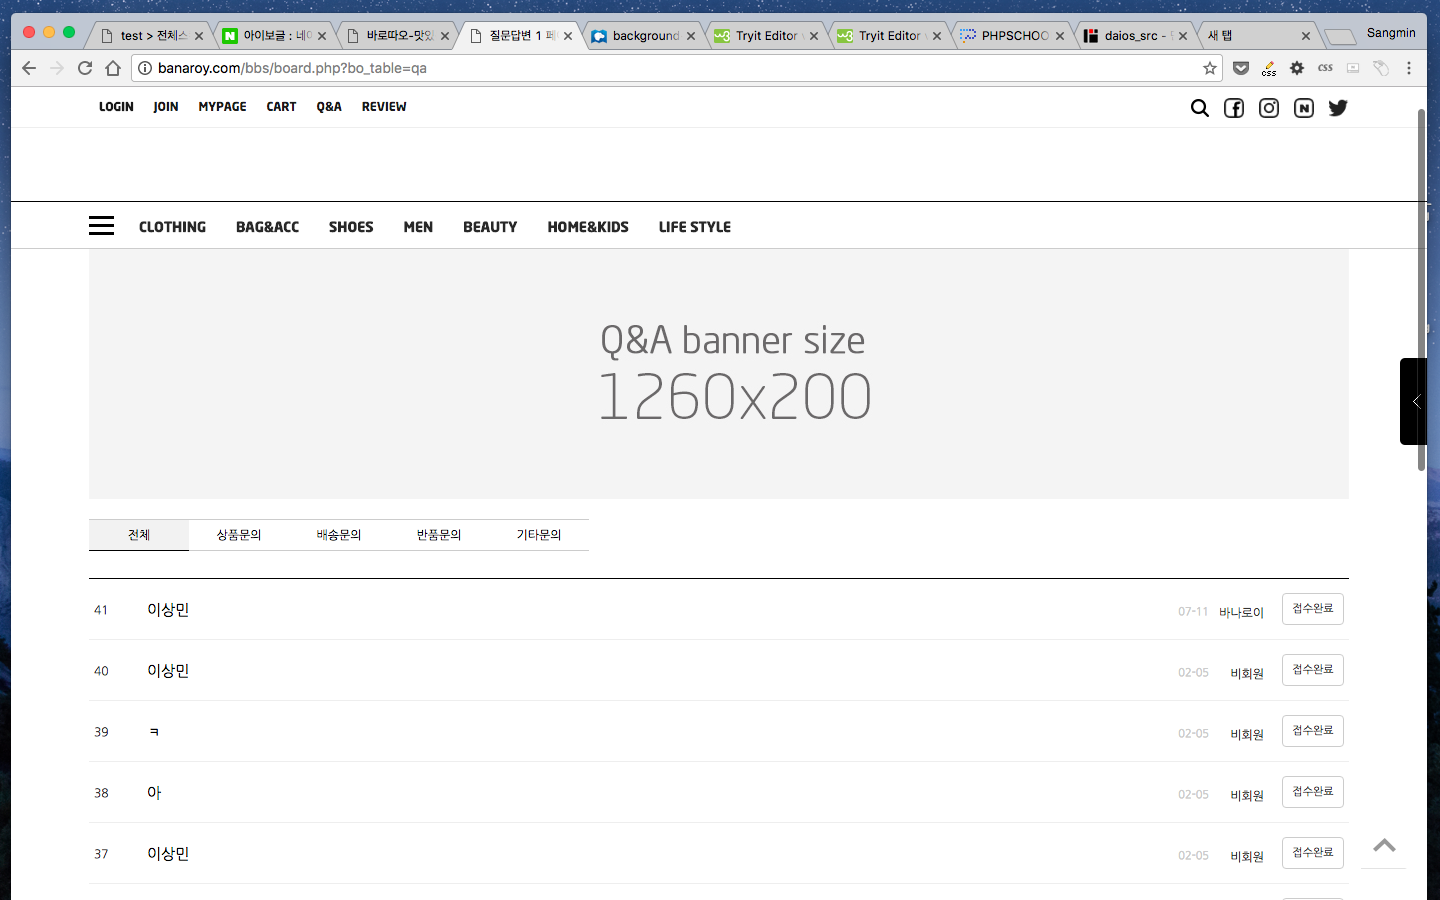Image resolution: width=1440 pixels, height=900 pixels.
Task: Open the Twitter bird icon
Action: [1338, 108]
